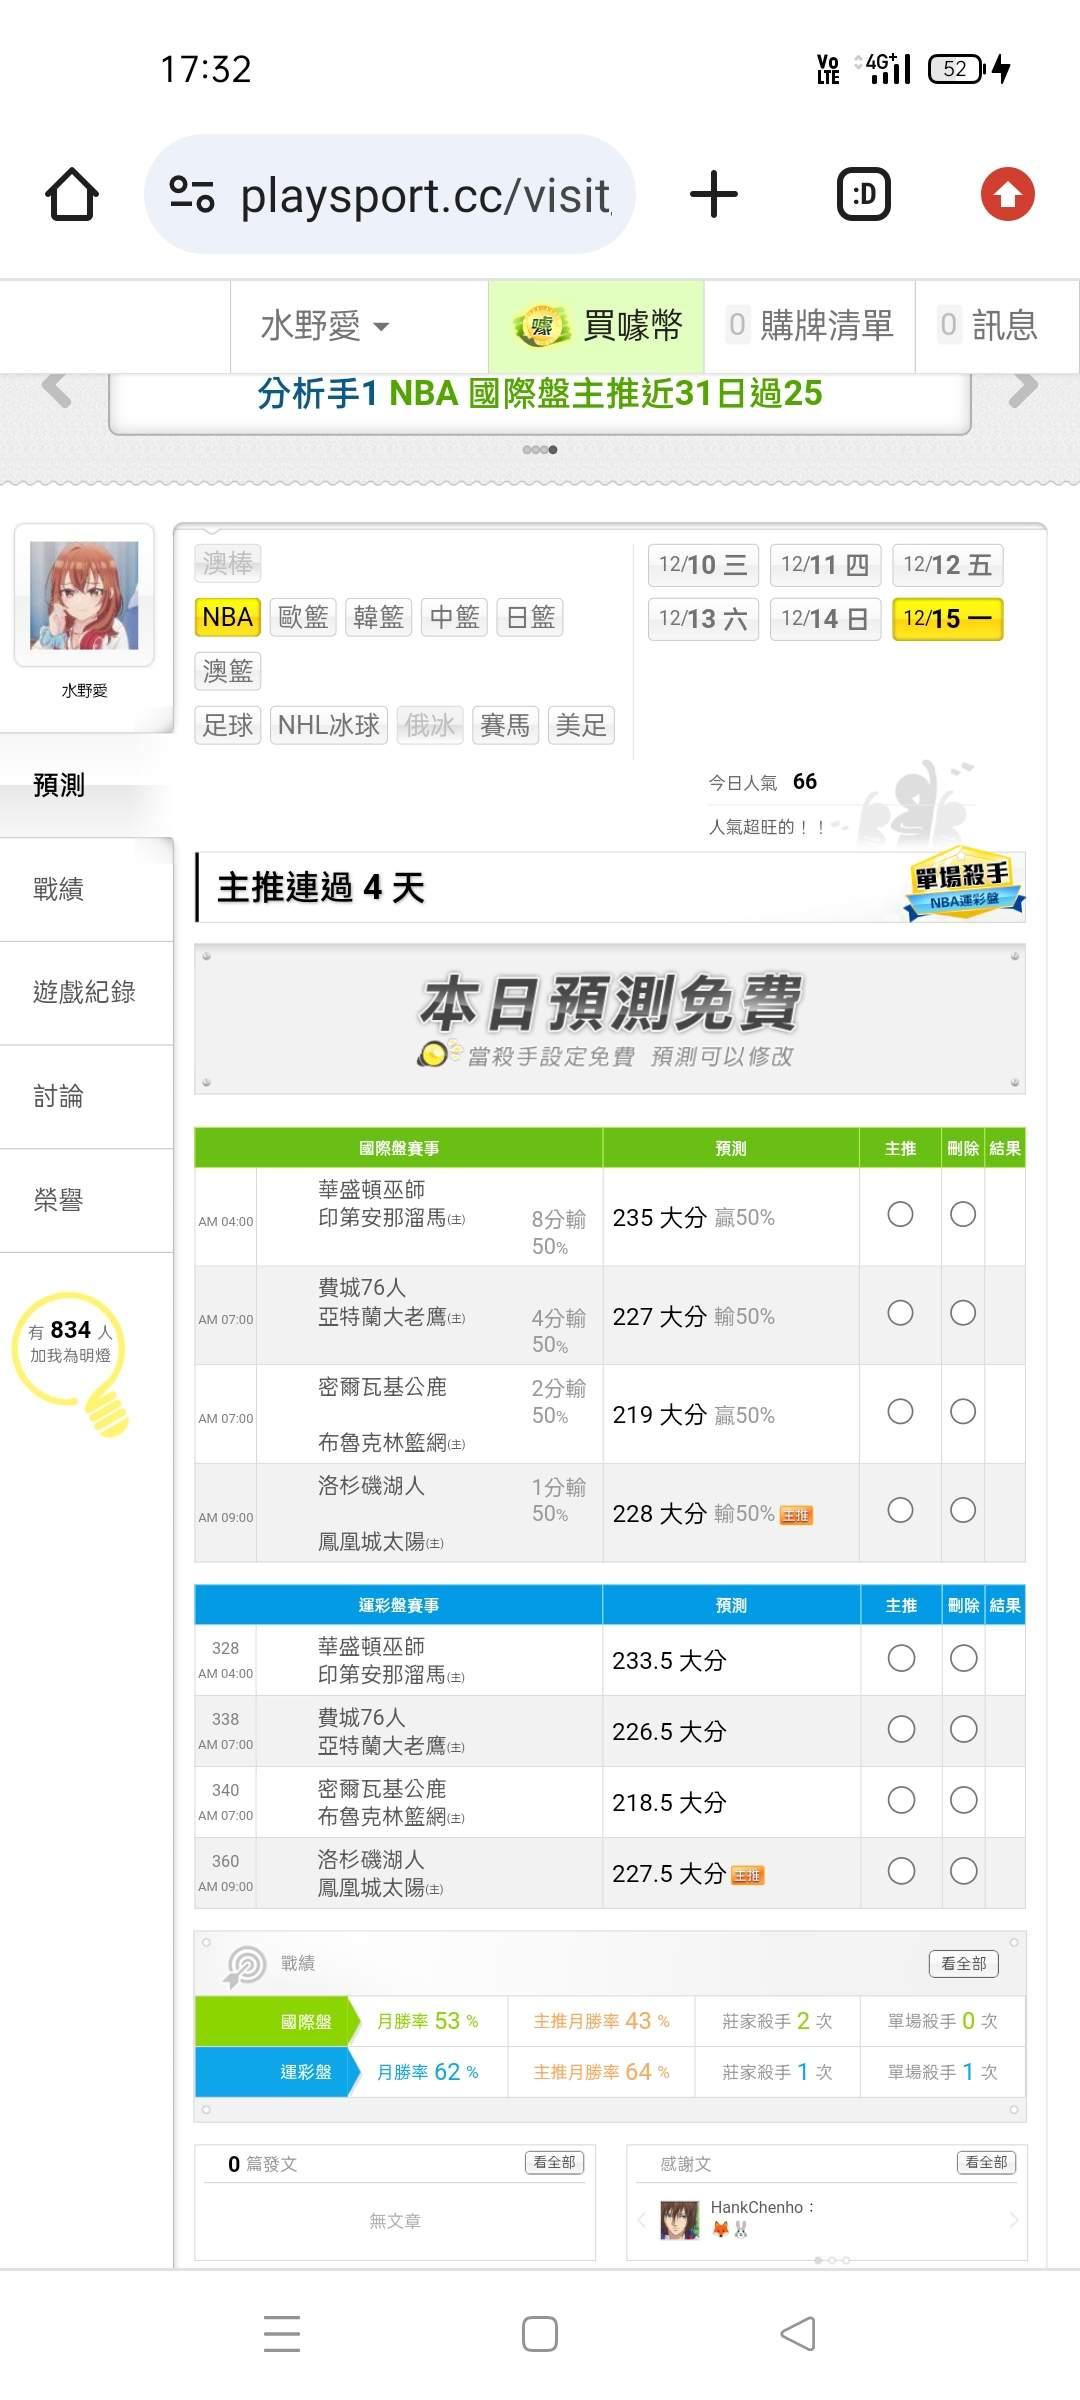The image size is (1080, 2400).
Task: Select the 澳籃 league tab
Action: click(x=227, y=671)
